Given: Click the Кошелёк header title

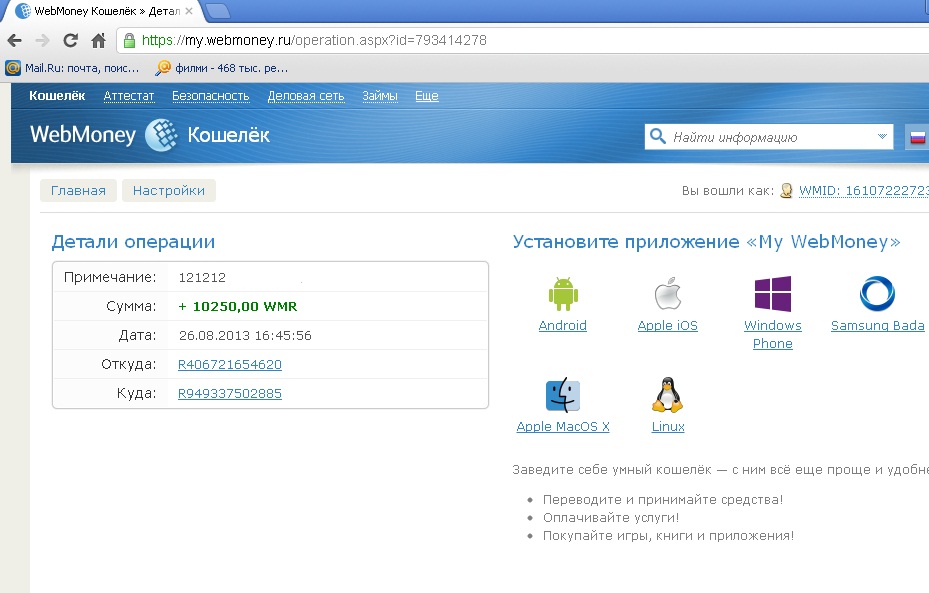Looking at the screenshot, I should pos(228,135).
